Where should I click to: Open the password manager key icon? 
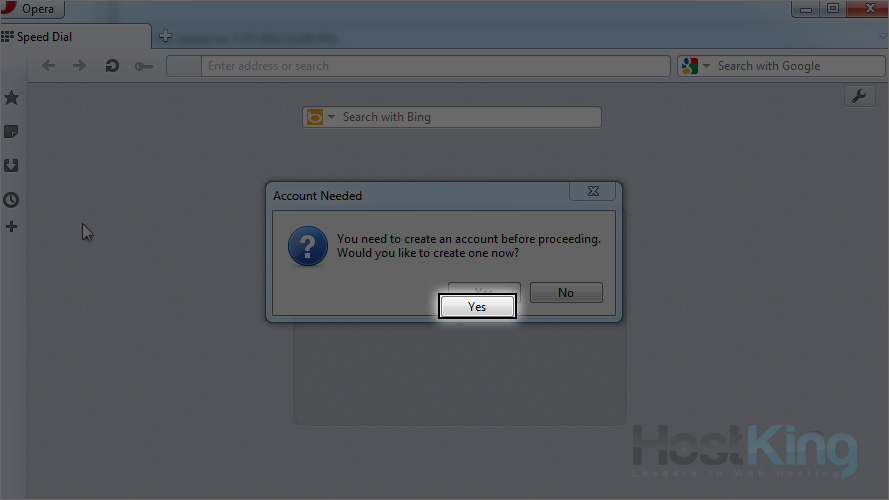click(x=143, y=66)
